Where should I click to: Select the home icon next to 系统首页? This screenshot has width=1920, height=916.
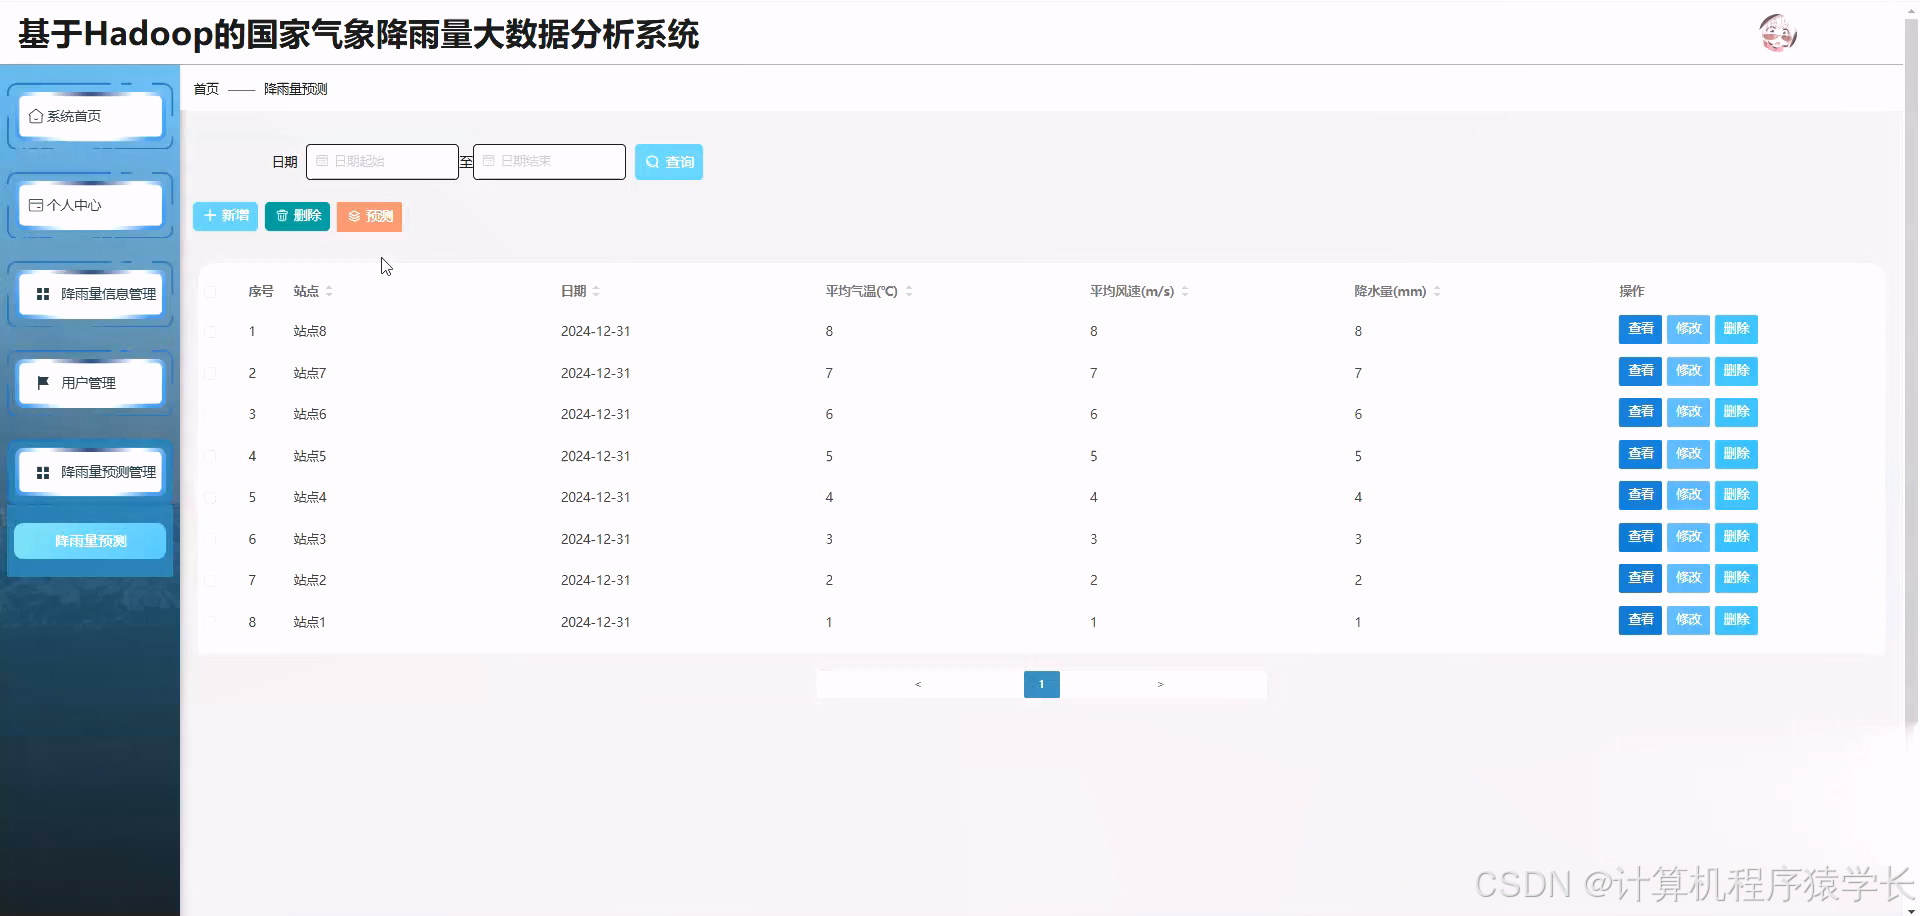36,115
